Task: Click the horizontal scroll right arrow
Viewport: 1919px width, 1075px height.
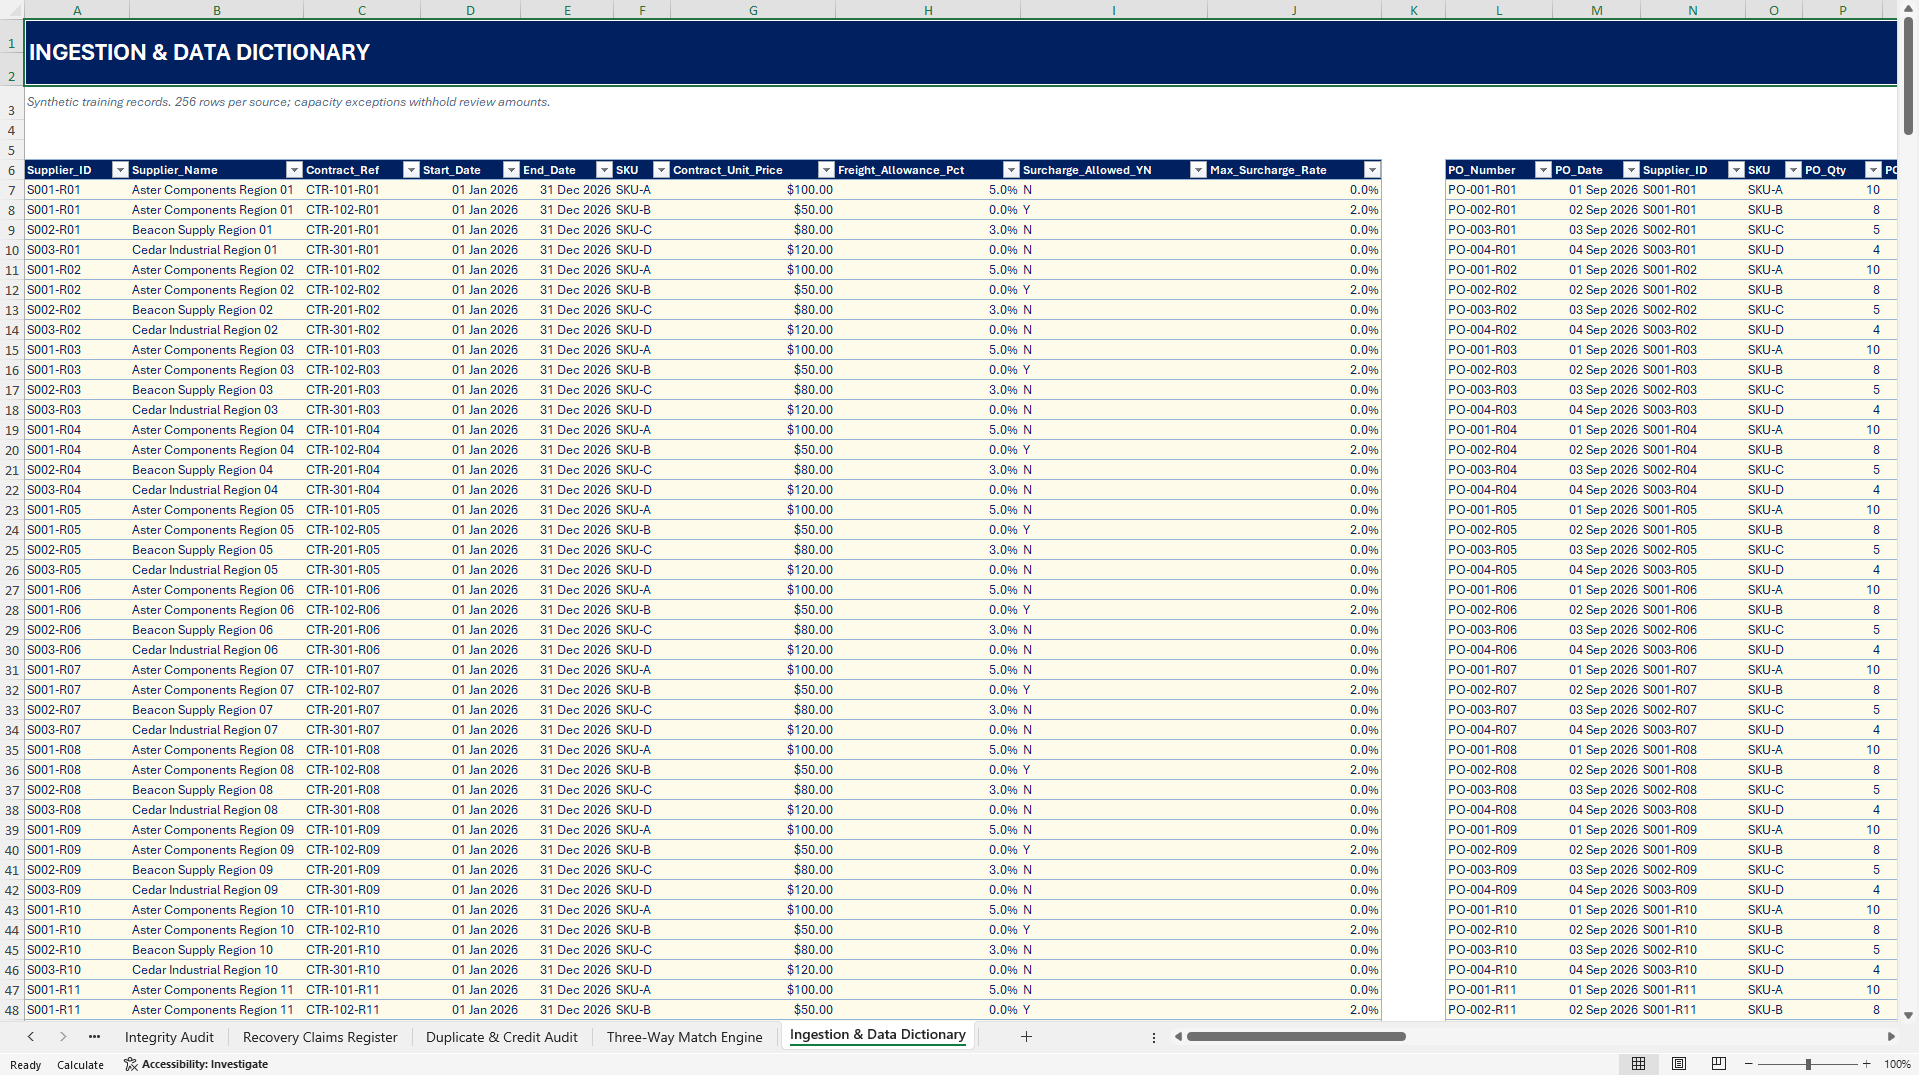Action: click(1891, 1037)
